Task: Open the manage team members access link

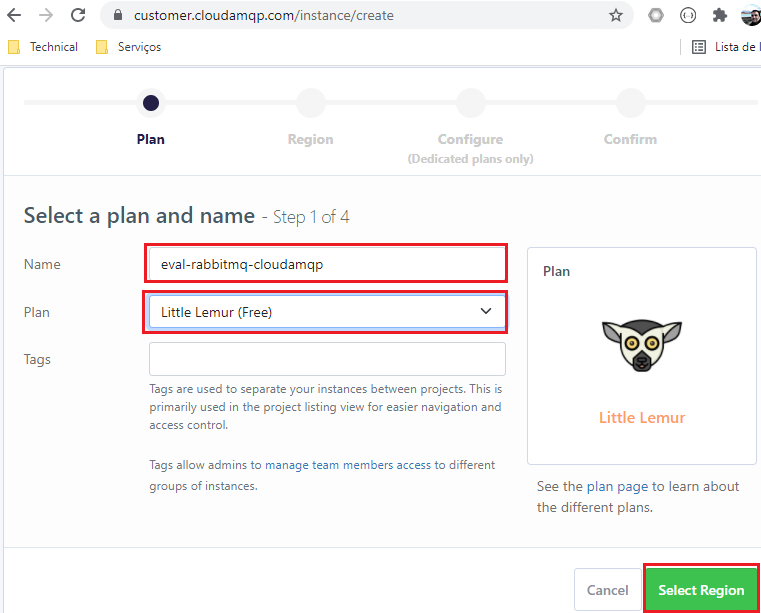Action: pos(347,465)
